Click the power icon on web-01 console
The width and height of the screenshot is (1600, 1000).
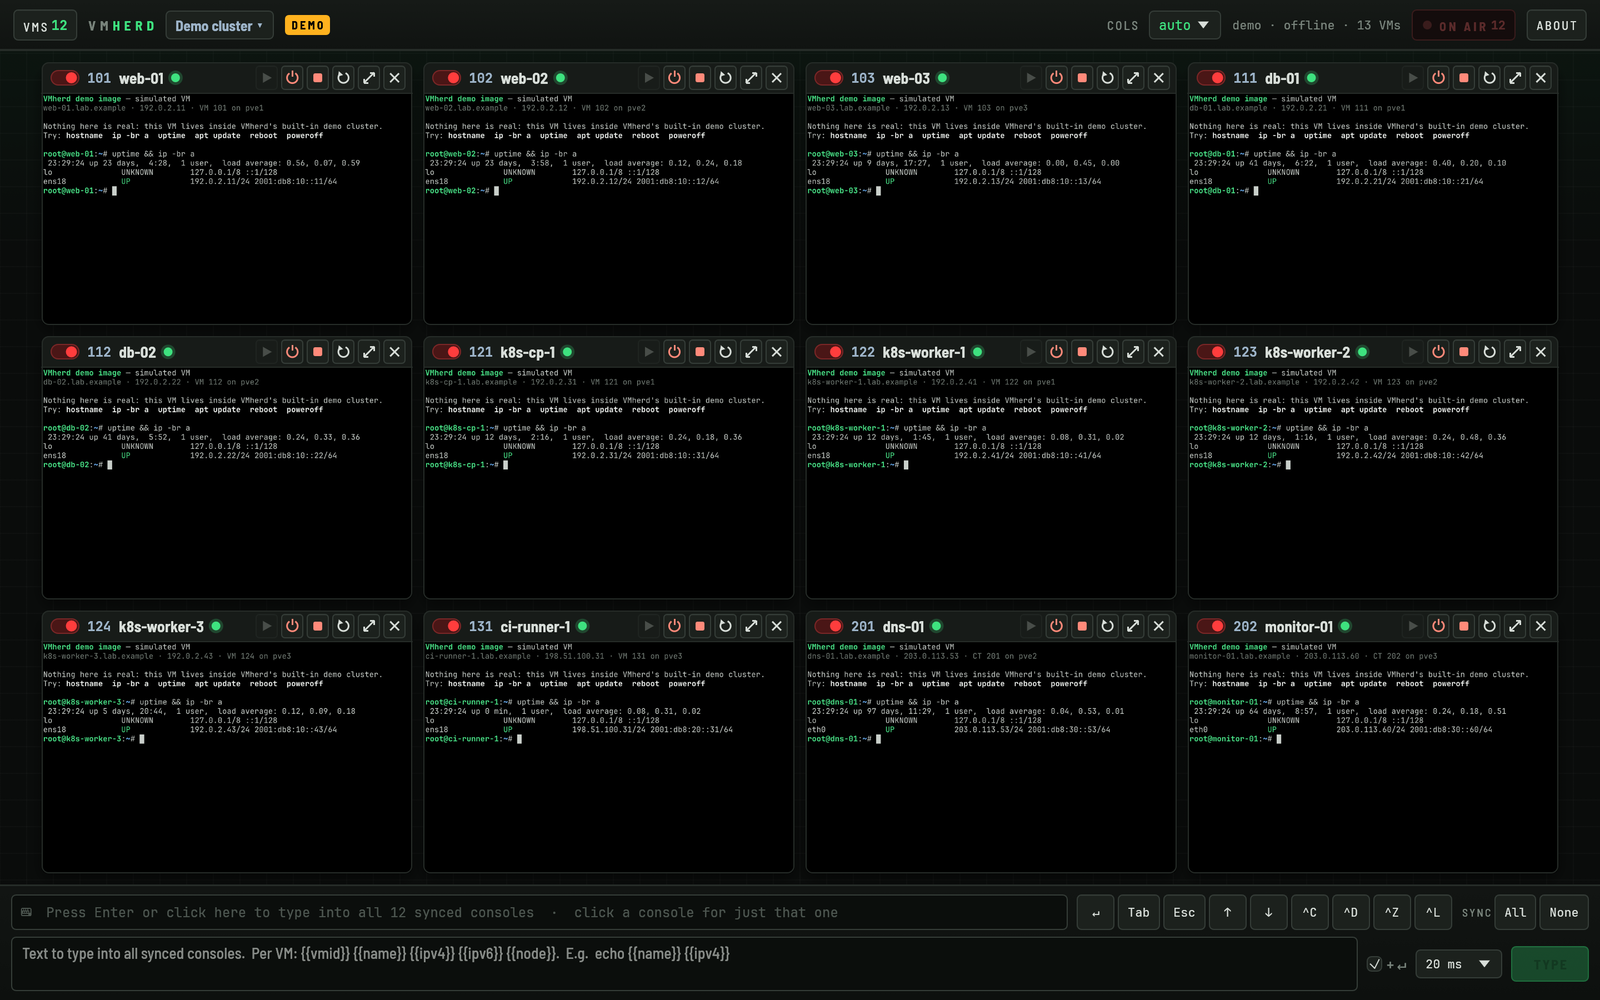tap(292, 78)
